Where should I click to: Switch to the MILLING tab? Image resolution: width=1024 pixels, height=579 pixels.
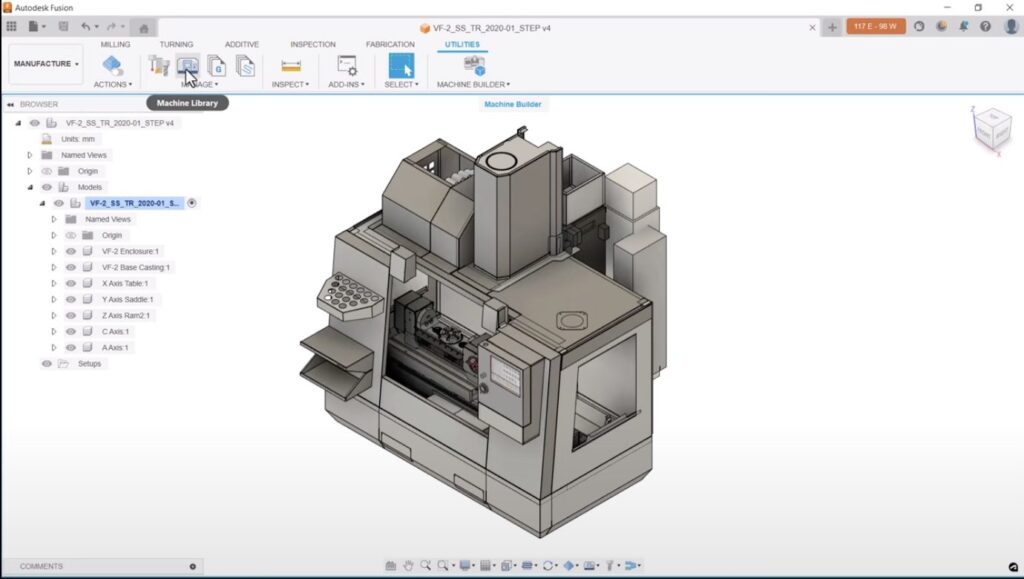[x=115, y=45]
